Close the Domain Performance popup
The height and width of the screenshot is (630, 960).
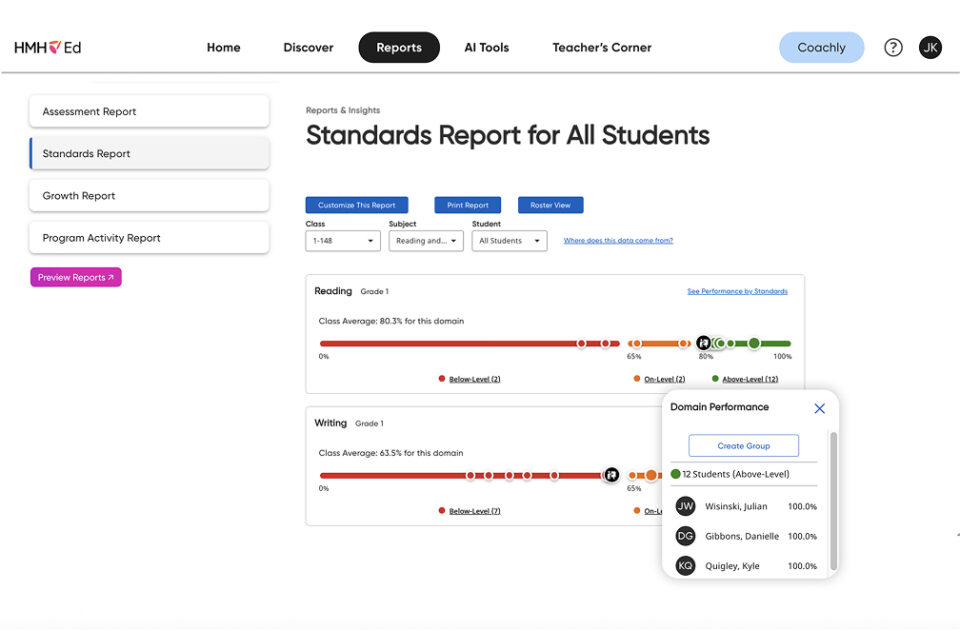point(819,408)
